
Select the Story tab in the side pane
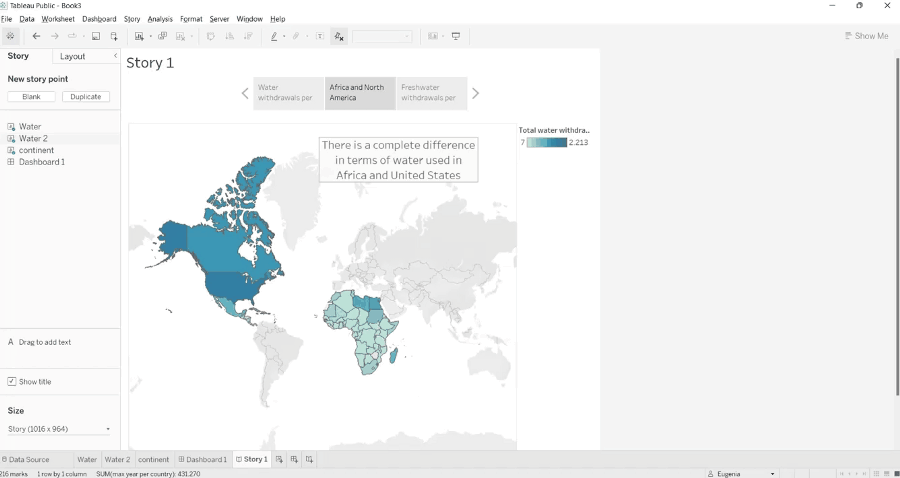coord(18,56)
